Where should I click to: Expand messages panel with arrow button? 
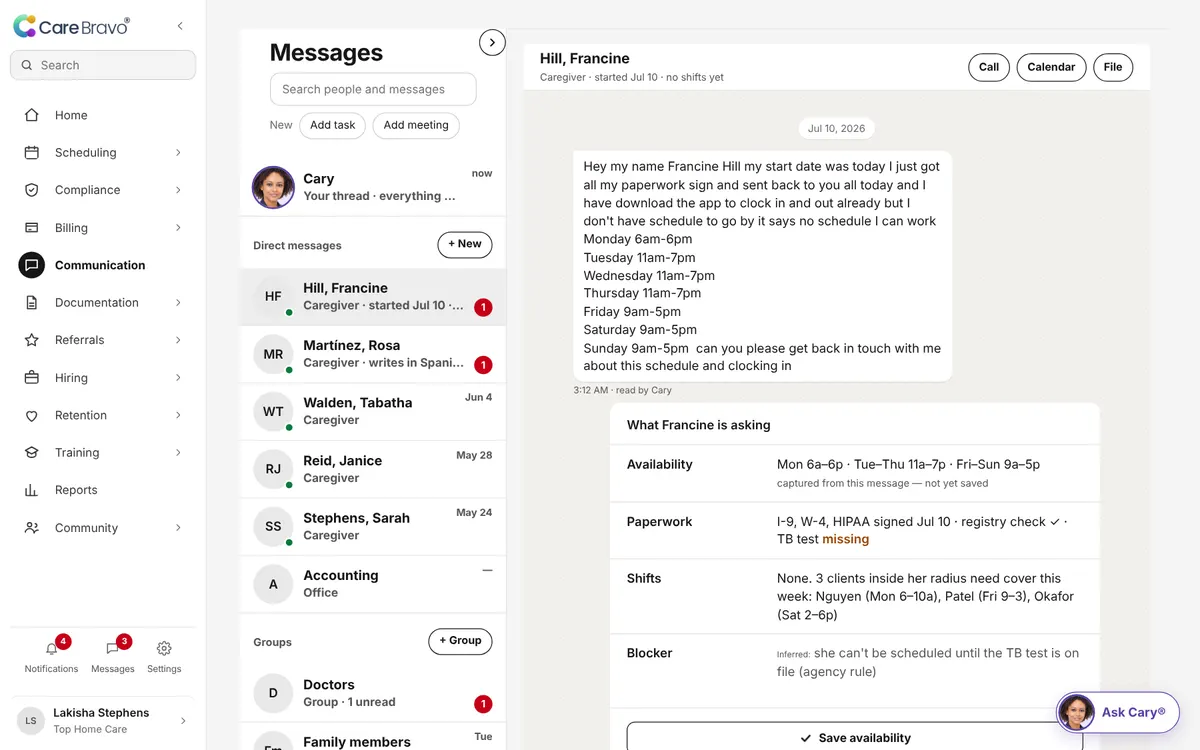492,42
